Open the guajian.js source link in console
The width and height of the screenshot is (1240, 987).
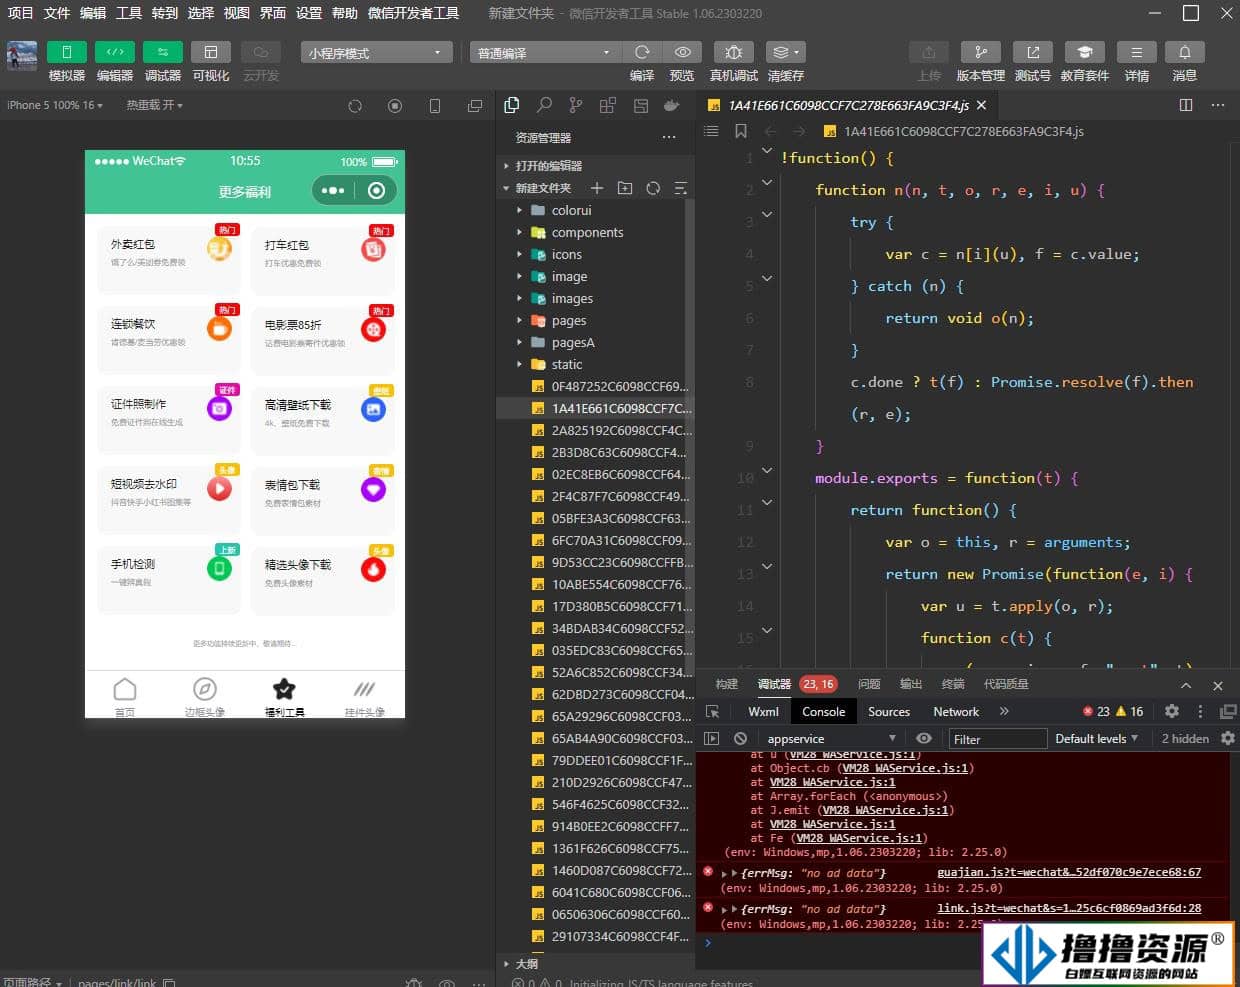(1069, 872)
